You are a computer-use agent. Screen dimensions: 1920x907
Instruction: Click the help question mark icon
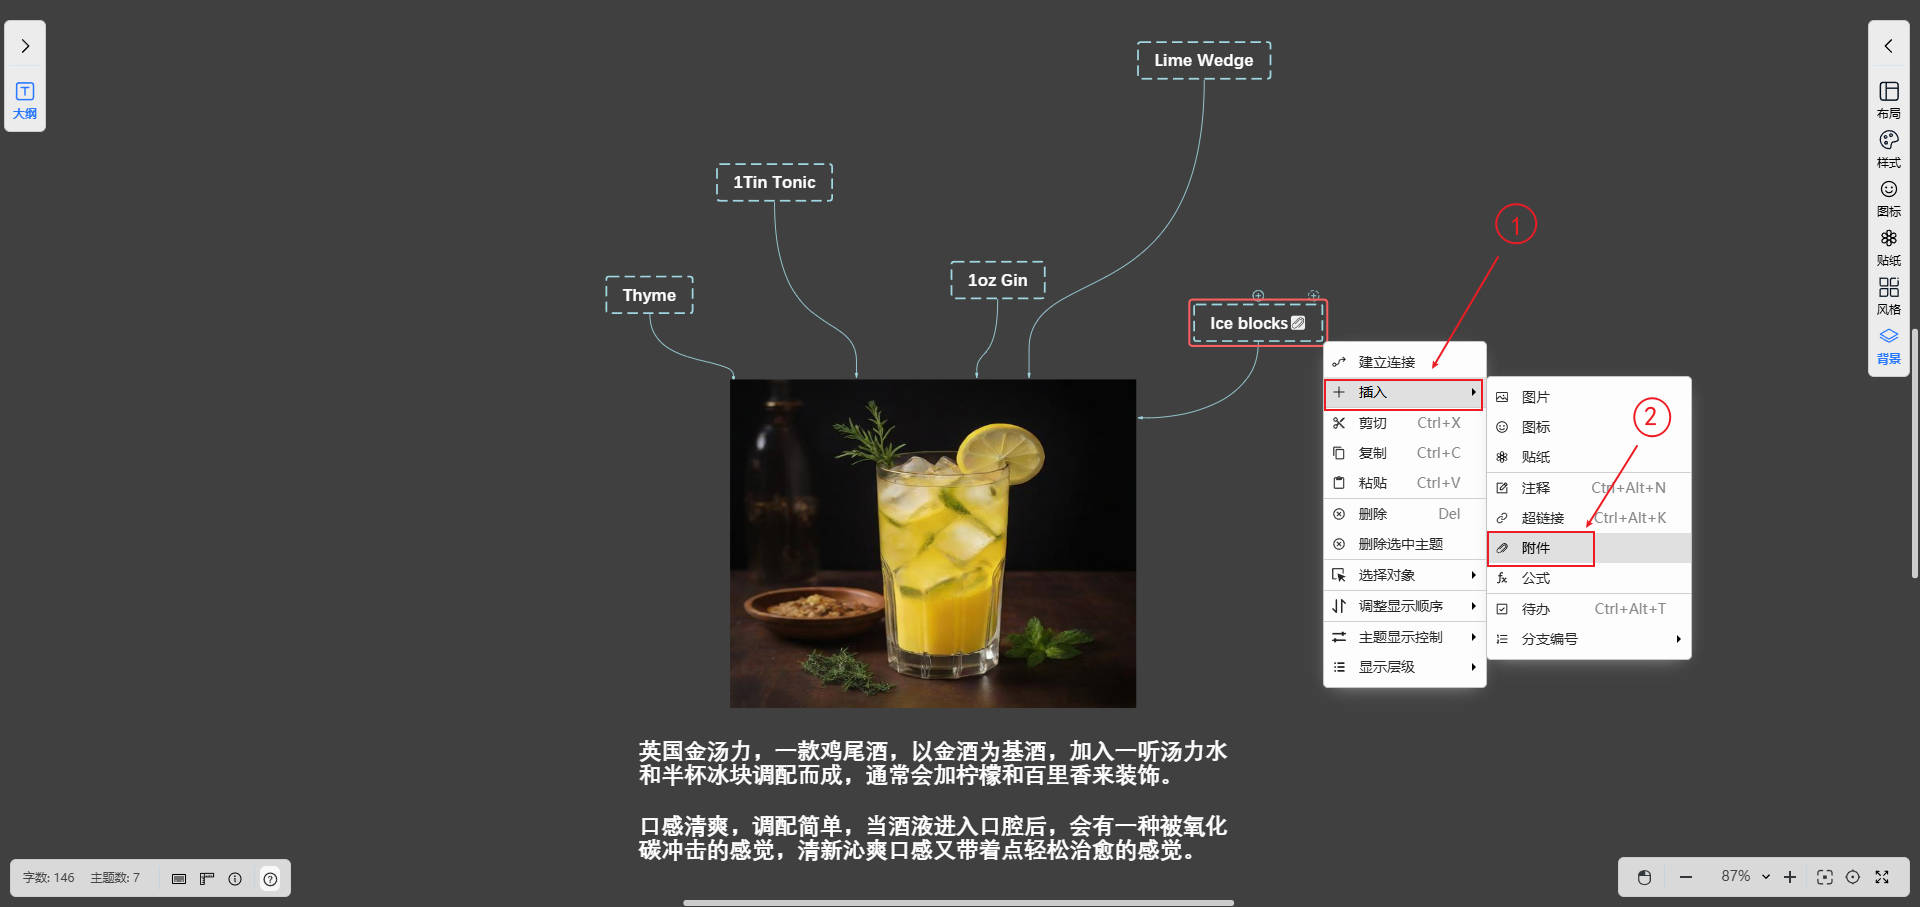click(x=270, y=879)
